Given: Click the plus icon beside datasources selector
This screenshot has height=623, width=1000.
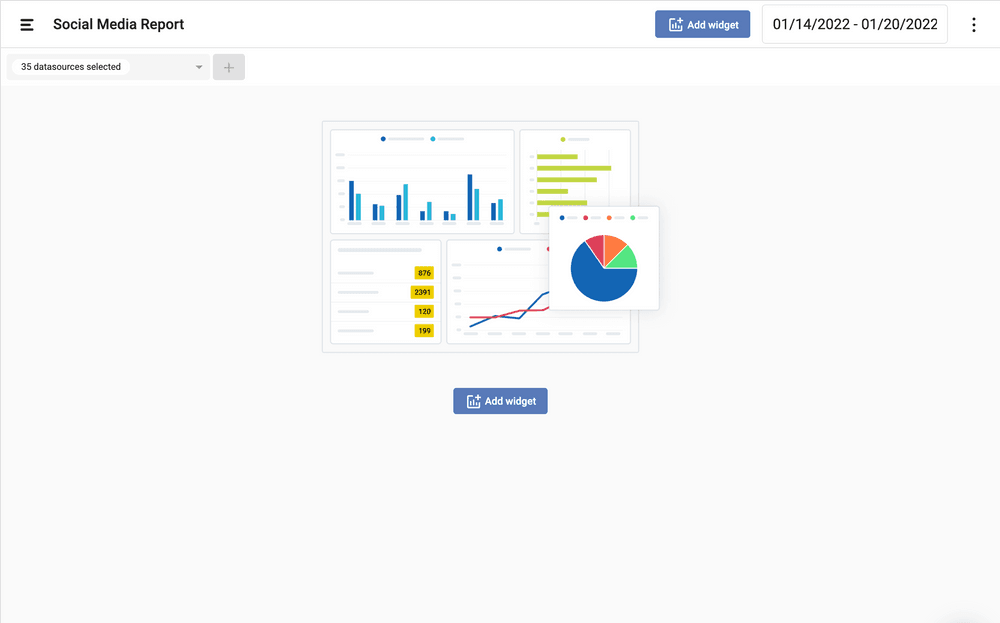Looking at the screenshot, I should (x=229, y=67).
